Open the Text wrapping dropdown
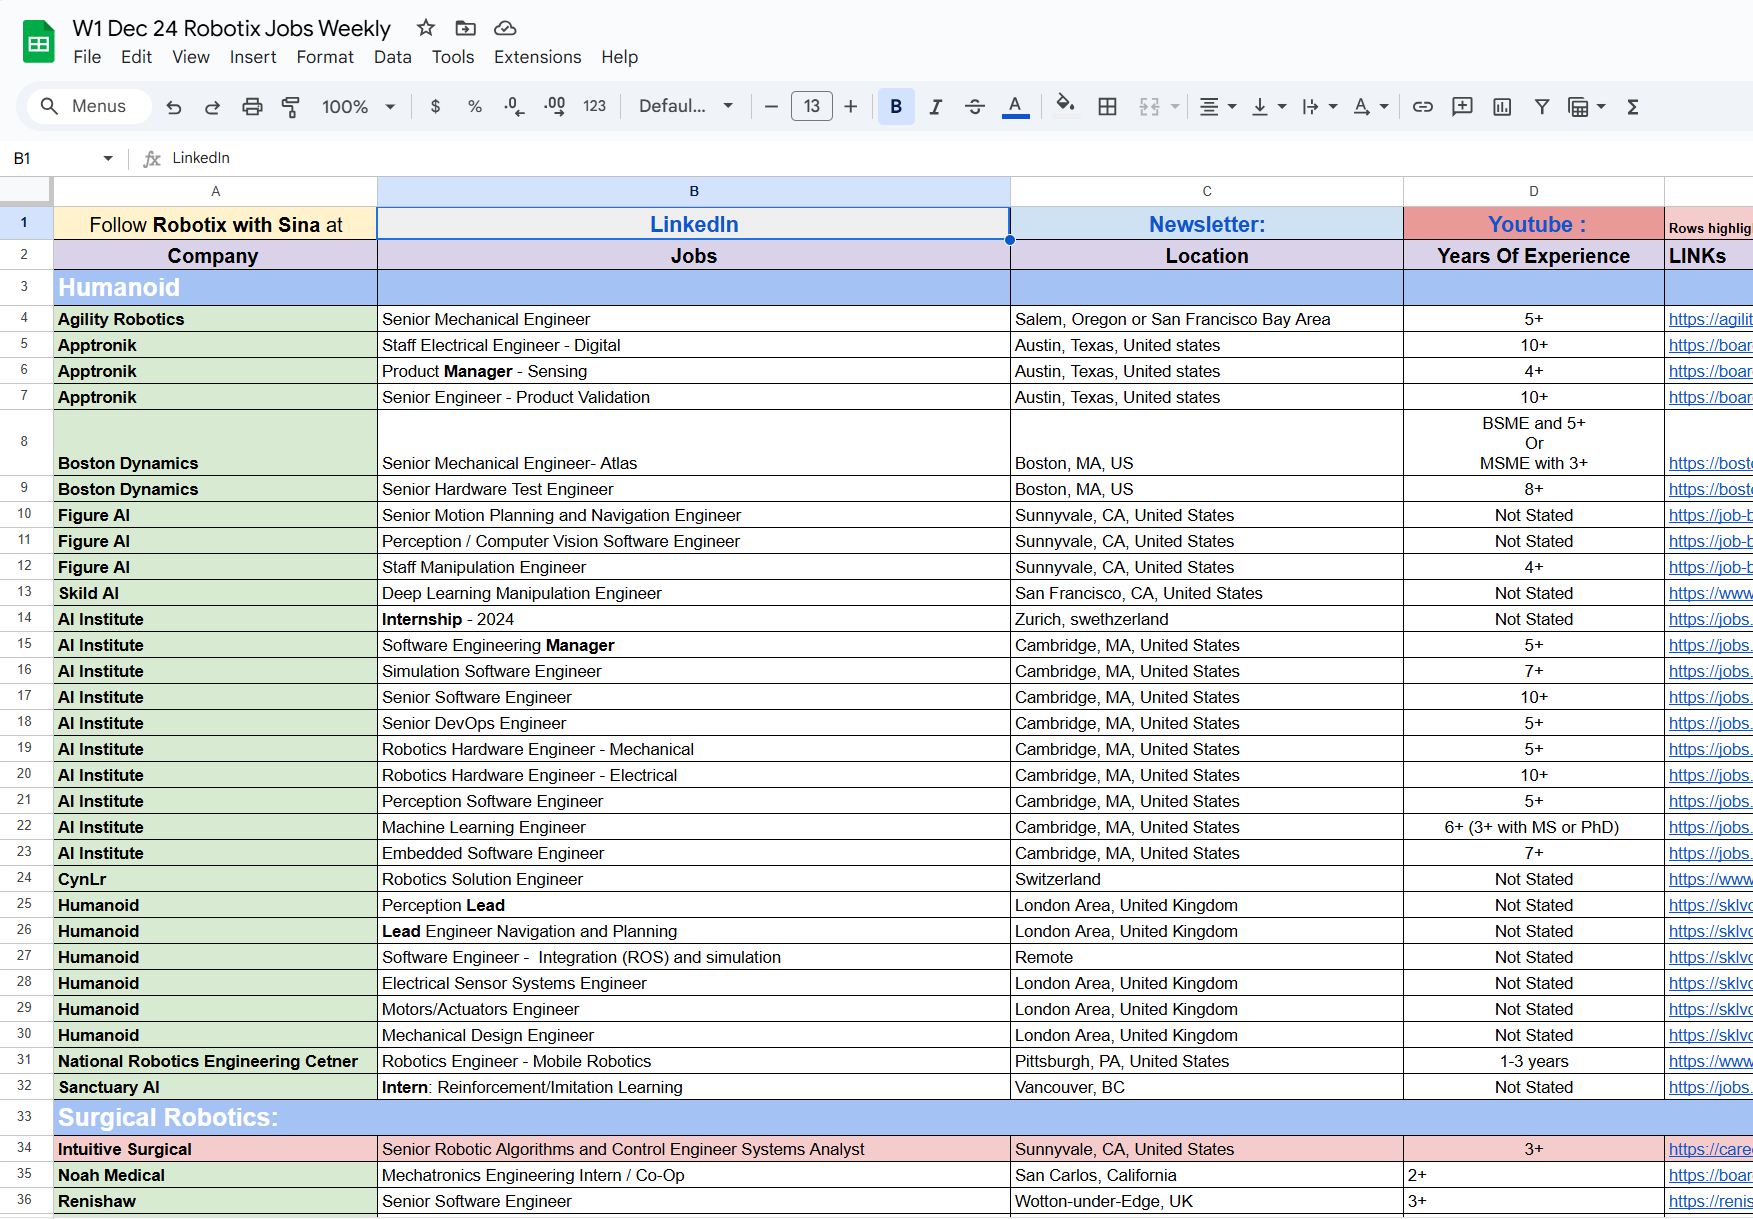Viewport: 1753px width, 1219px height. pos(1319,106)
